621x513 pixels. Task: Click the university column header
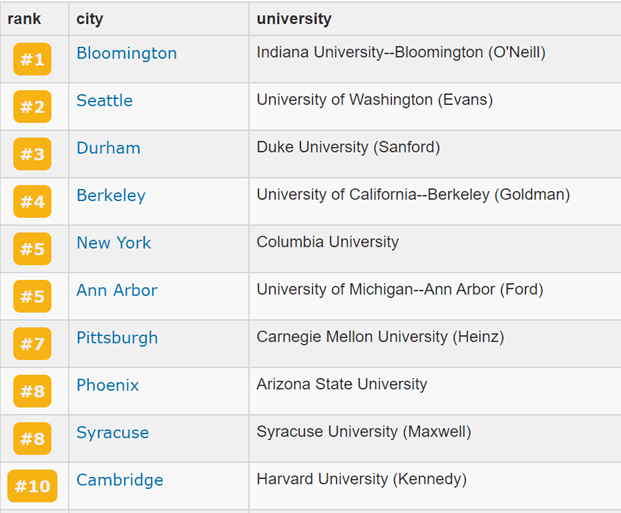(294, 19)
